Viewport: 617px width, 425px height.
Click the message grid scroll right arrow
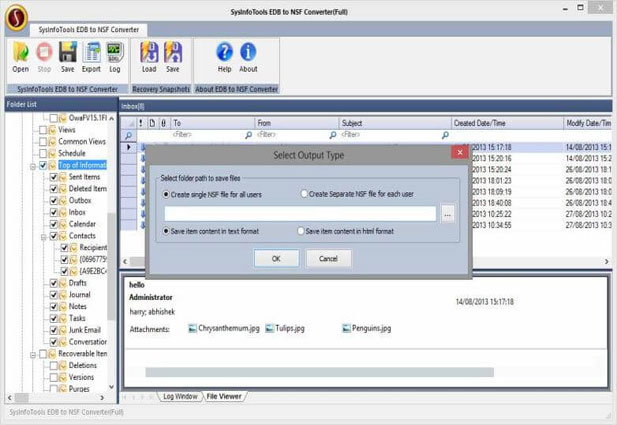coord(606,261)
